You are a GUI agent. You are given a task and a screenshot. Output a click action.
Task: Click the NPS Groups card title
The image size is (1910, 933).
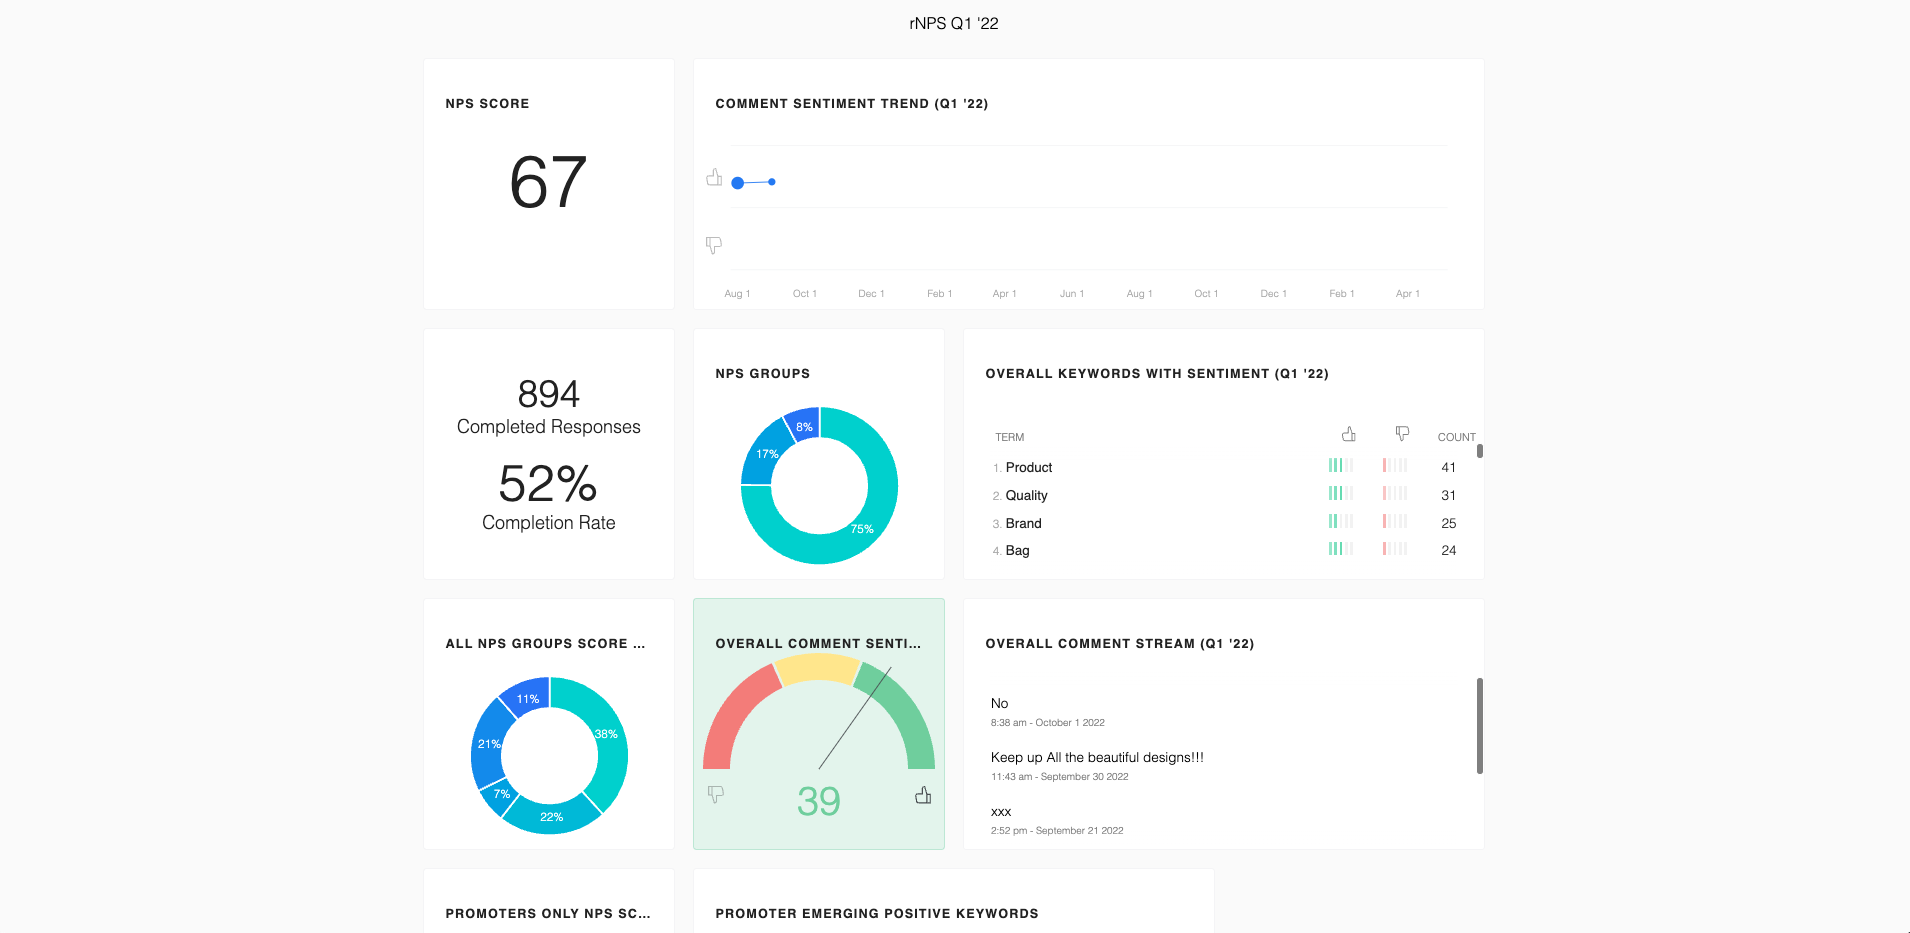tap(762, 373)
